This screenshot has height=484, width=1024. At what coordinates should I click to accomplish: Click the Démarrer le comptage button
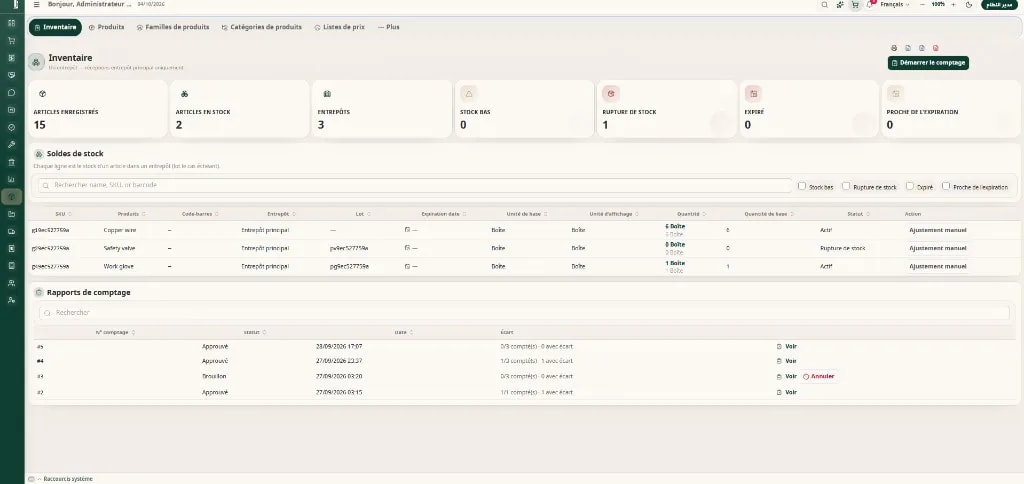(x=928, y=63)
